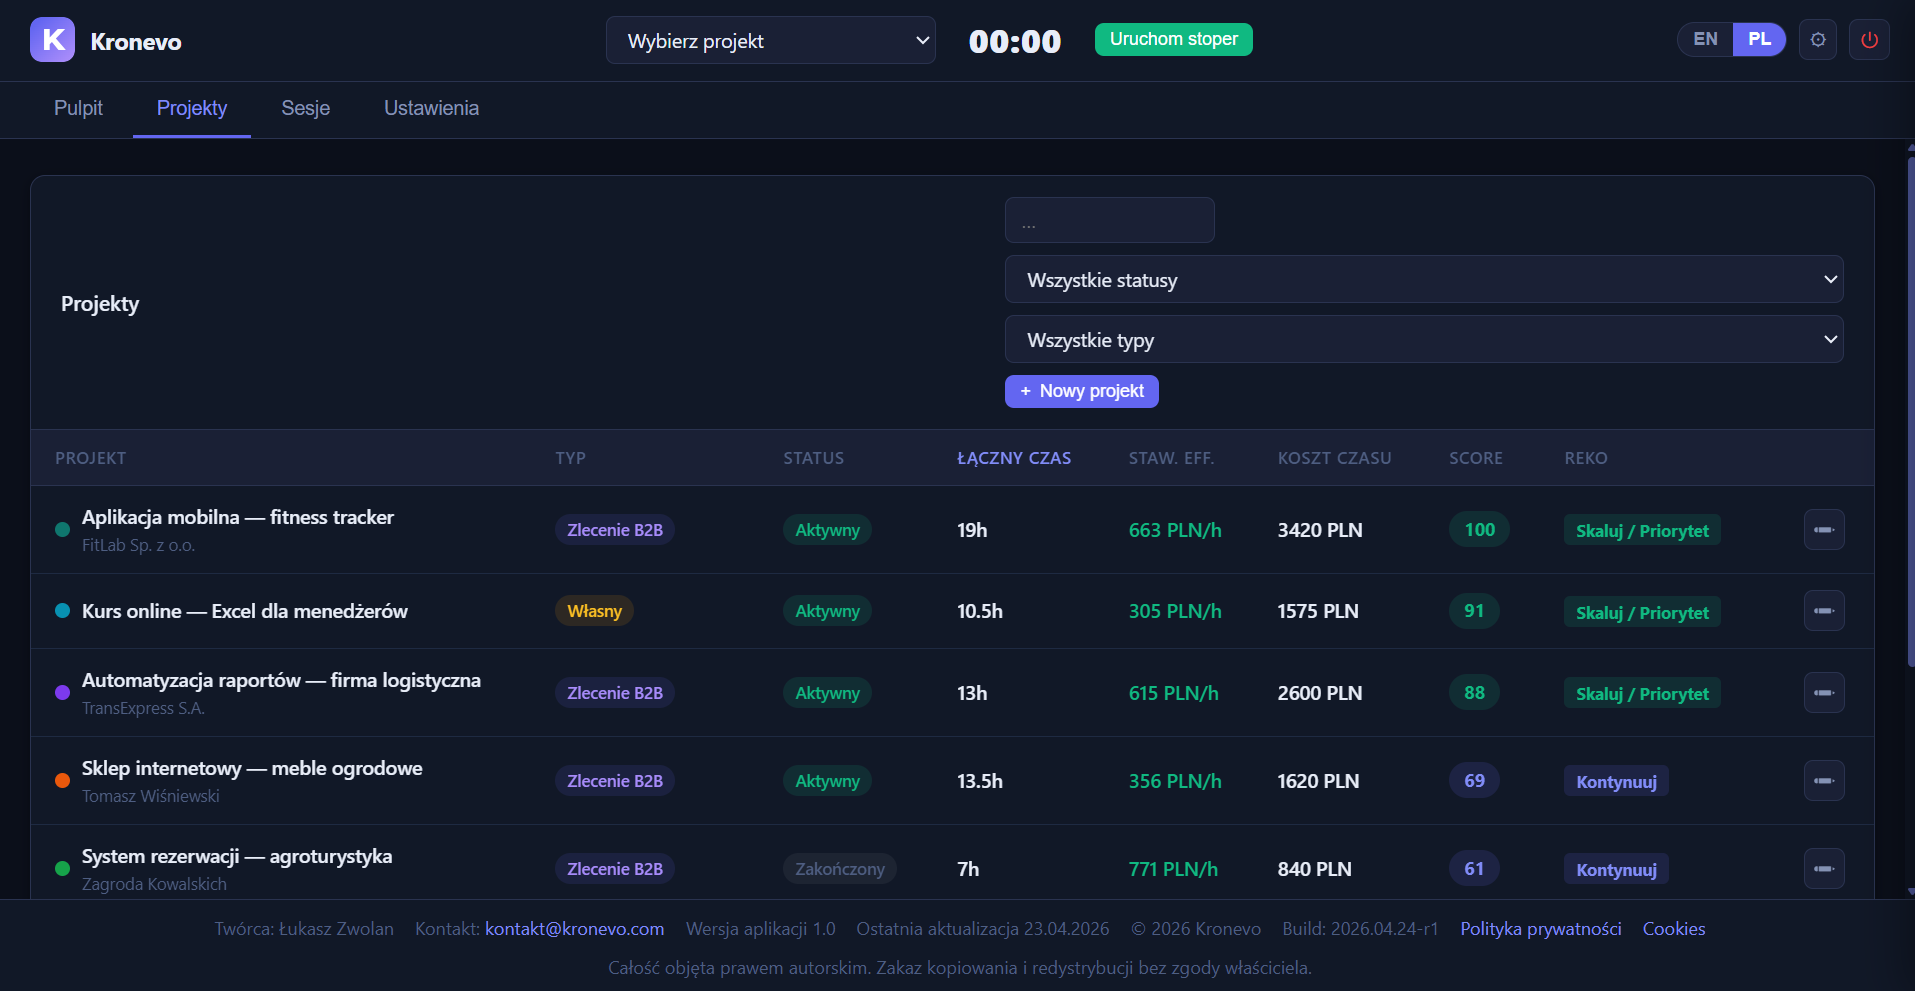Open actions menu for System rezerwacji project
Screen dimensions: 1915x991
point(1824,869)
